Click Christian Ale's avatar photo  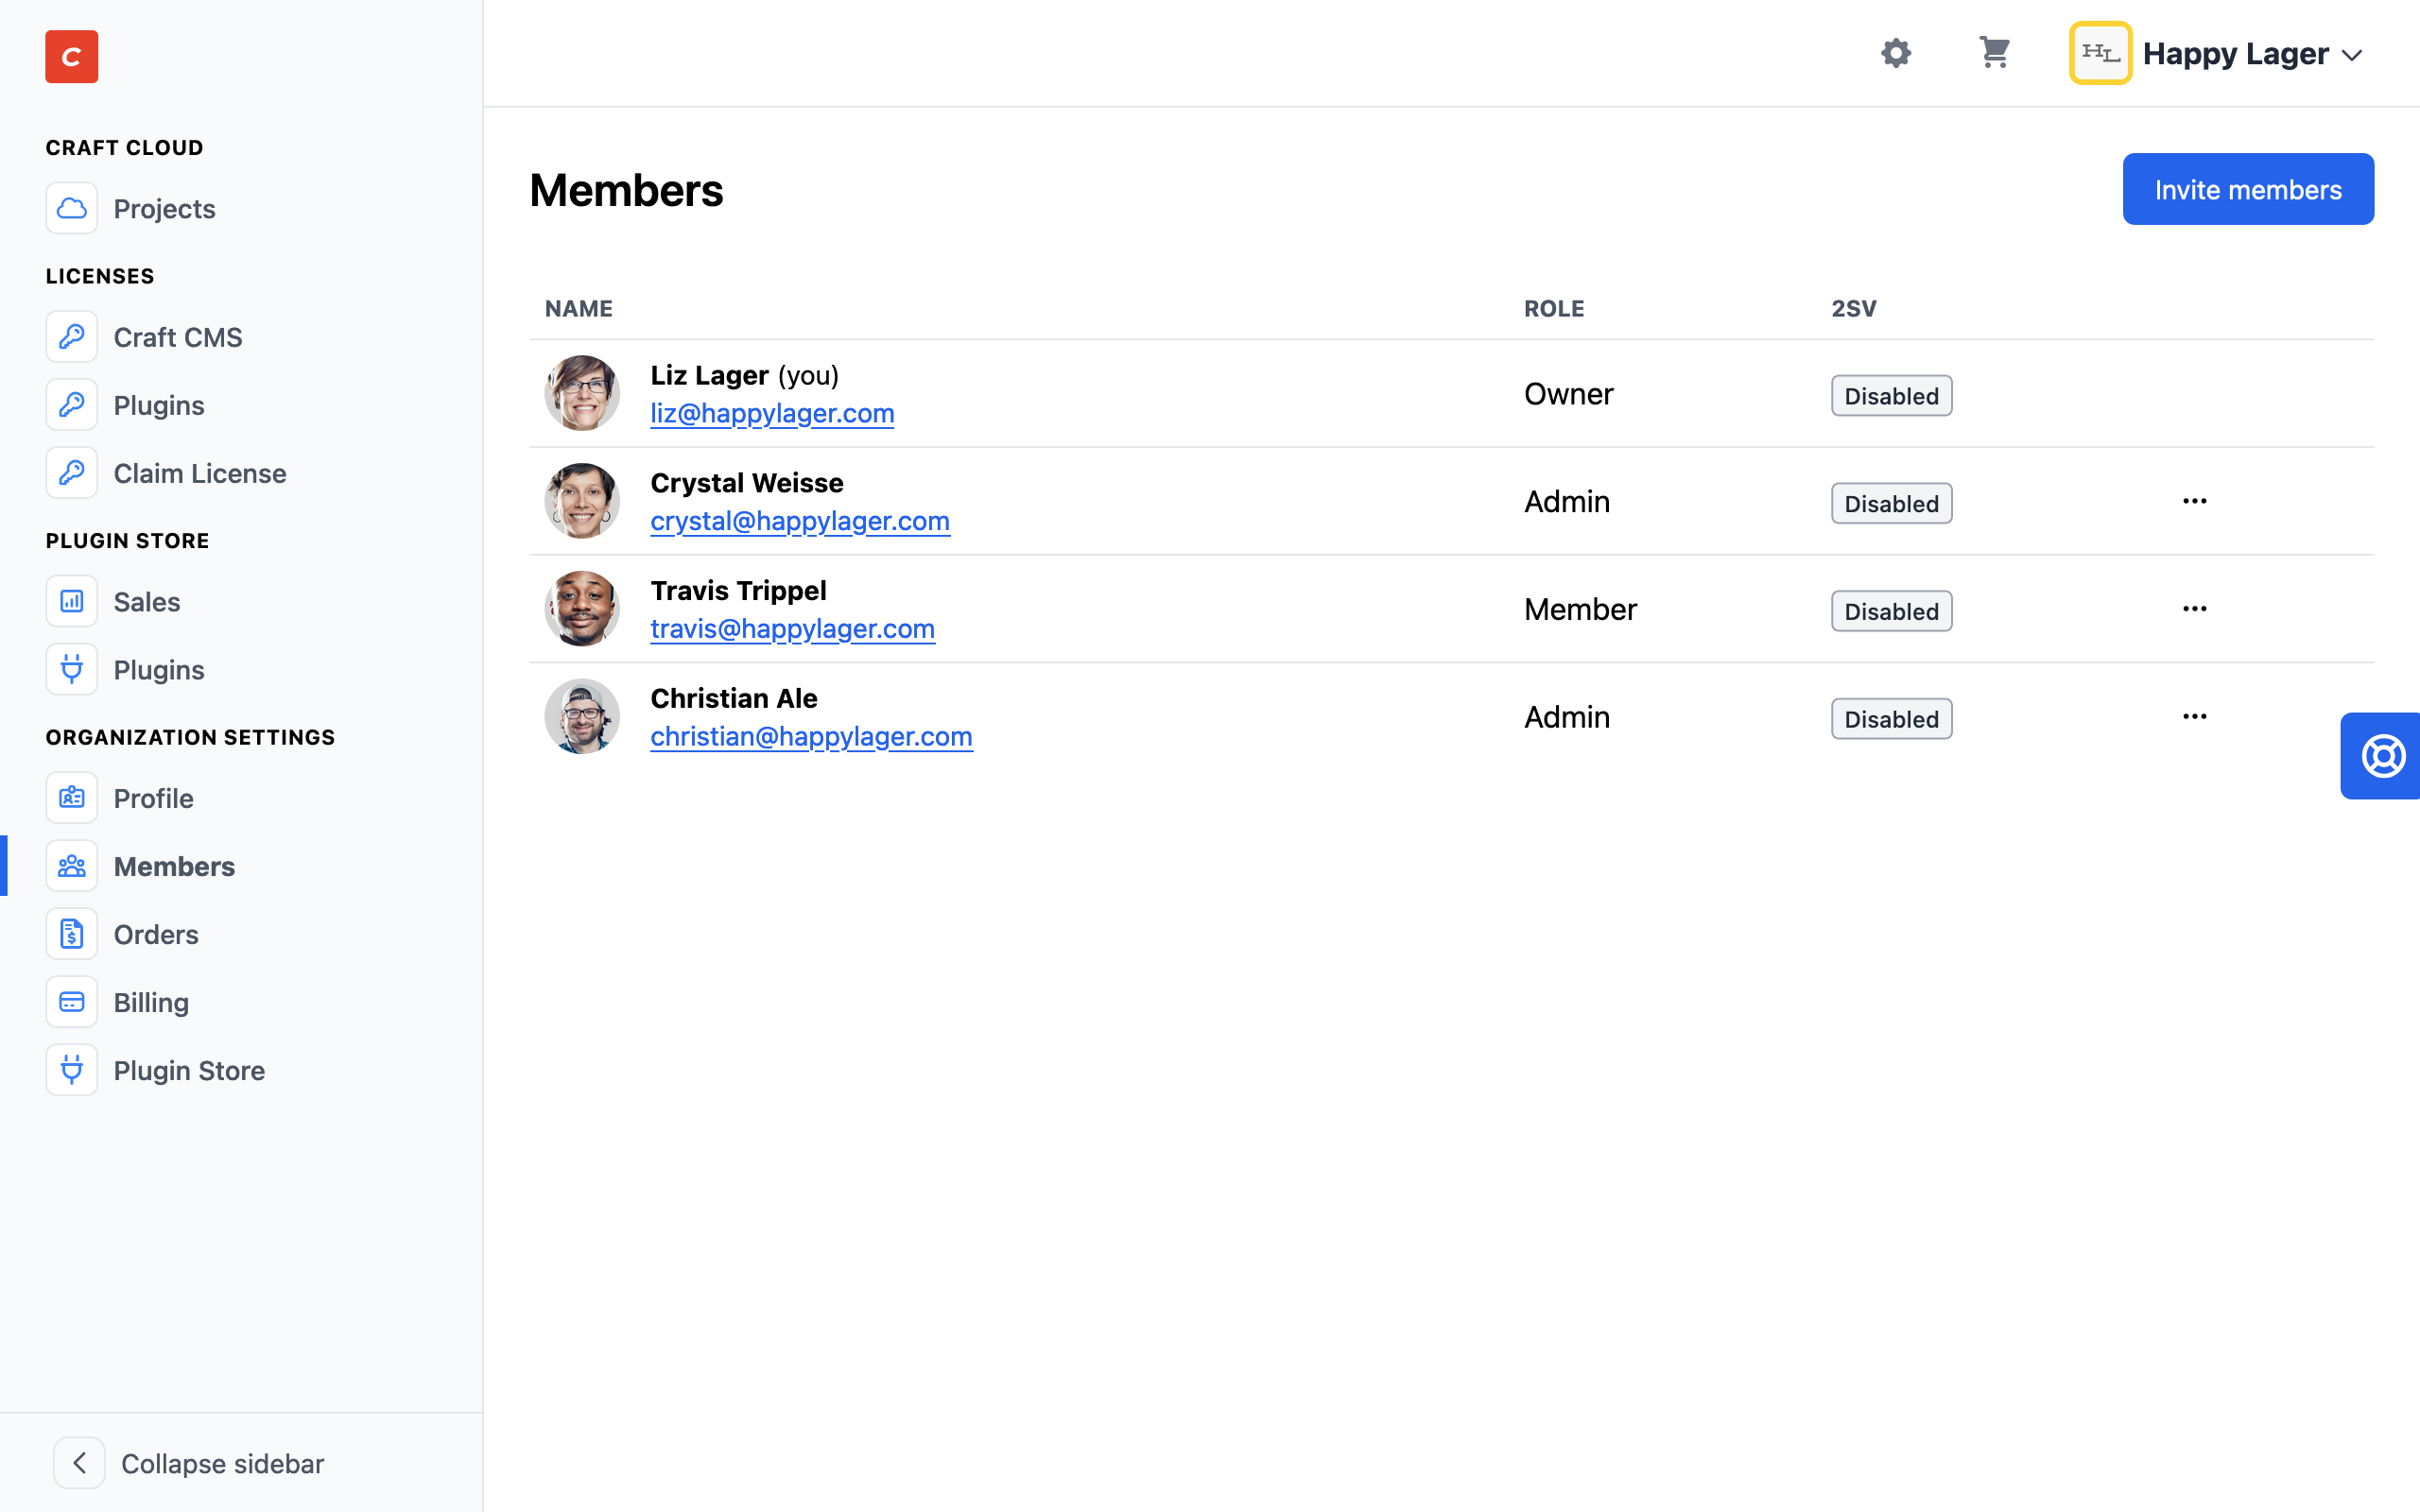(x=582, y=716)
